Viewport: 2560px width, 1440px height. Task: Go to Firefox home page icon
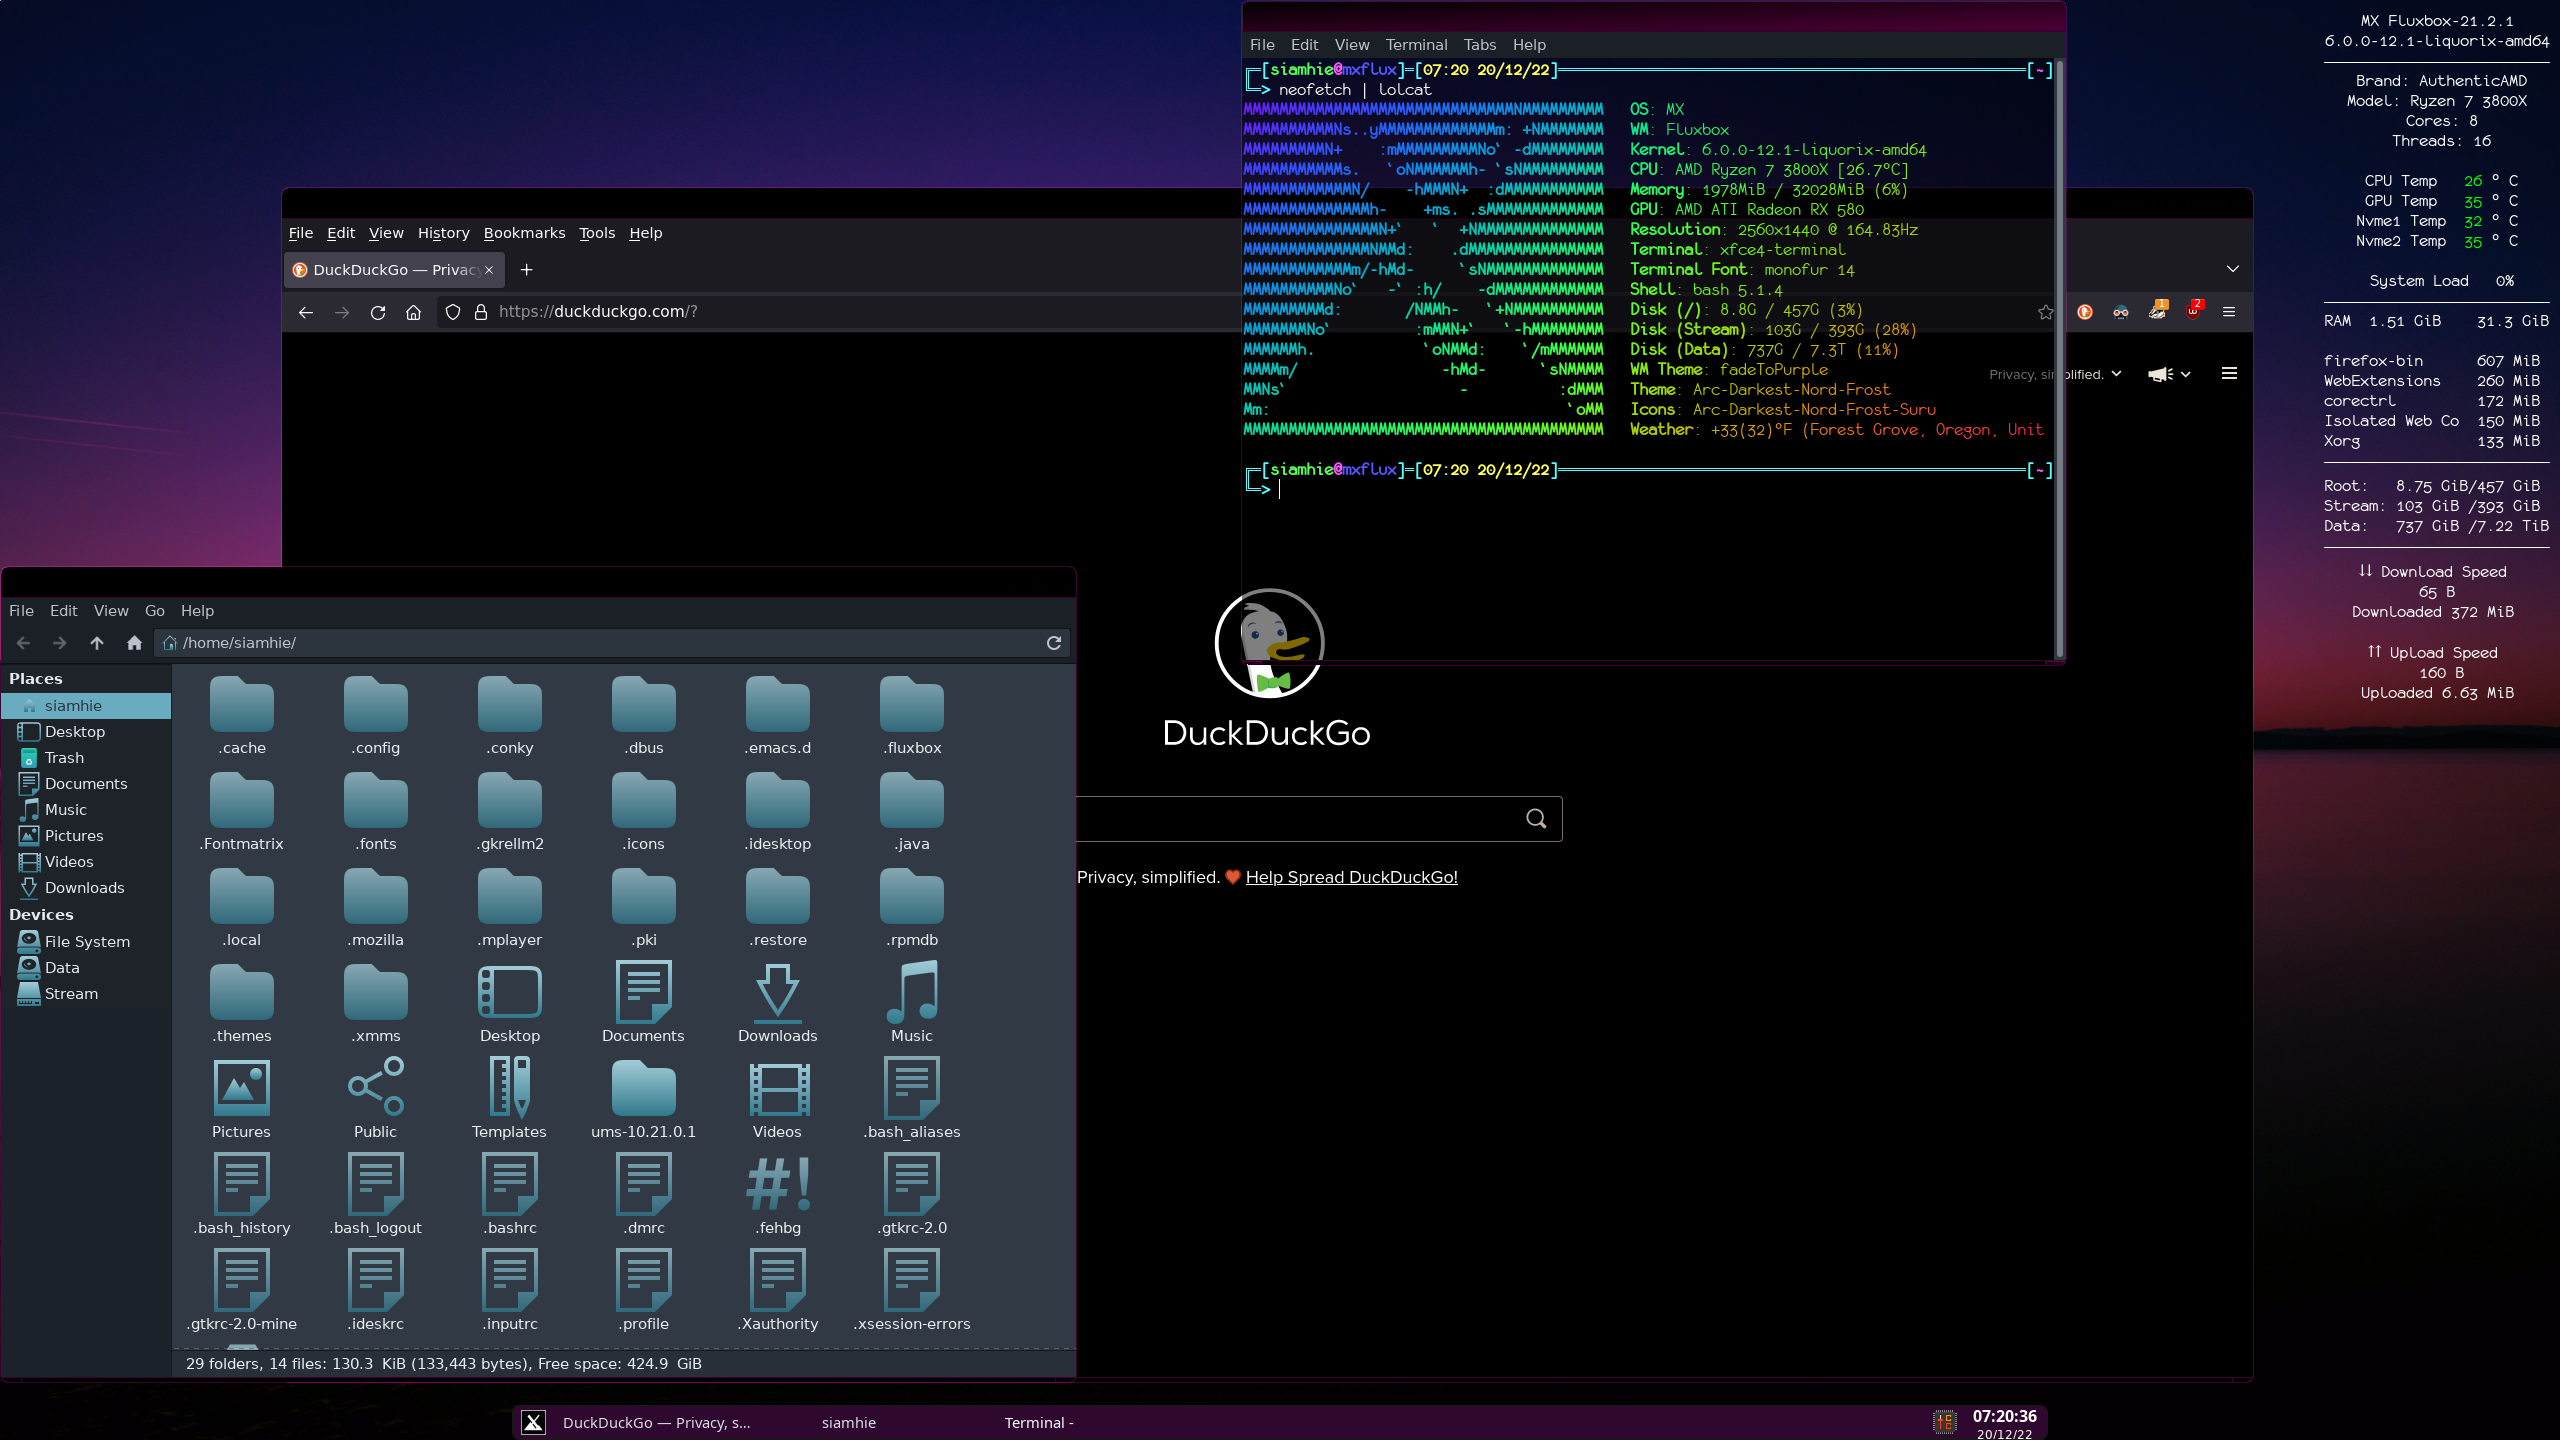point(414,312)
